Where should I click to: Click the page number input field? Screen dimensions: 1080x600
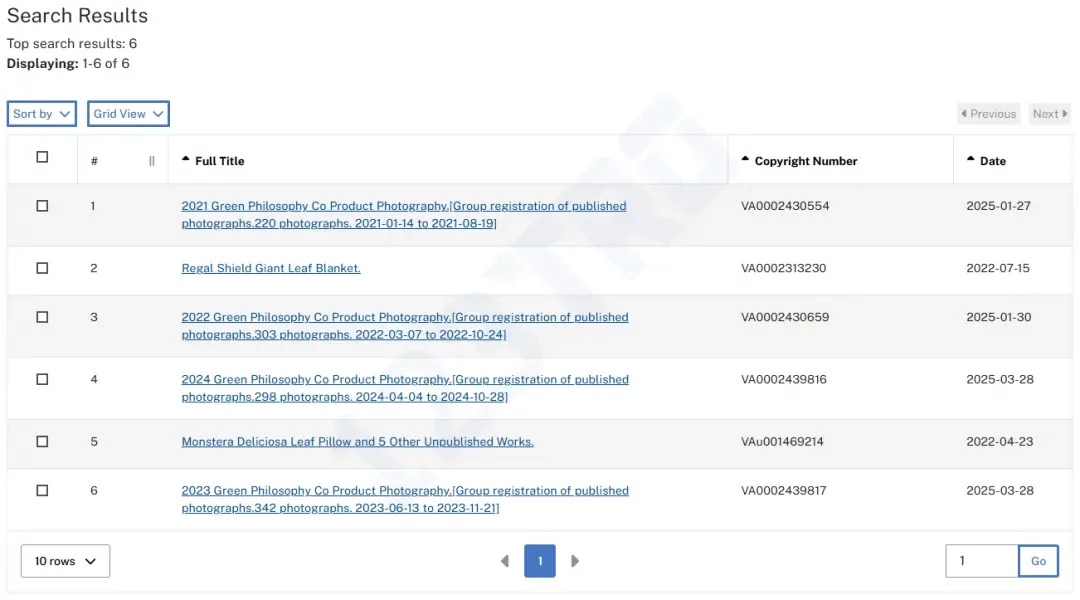coord(981,561)
